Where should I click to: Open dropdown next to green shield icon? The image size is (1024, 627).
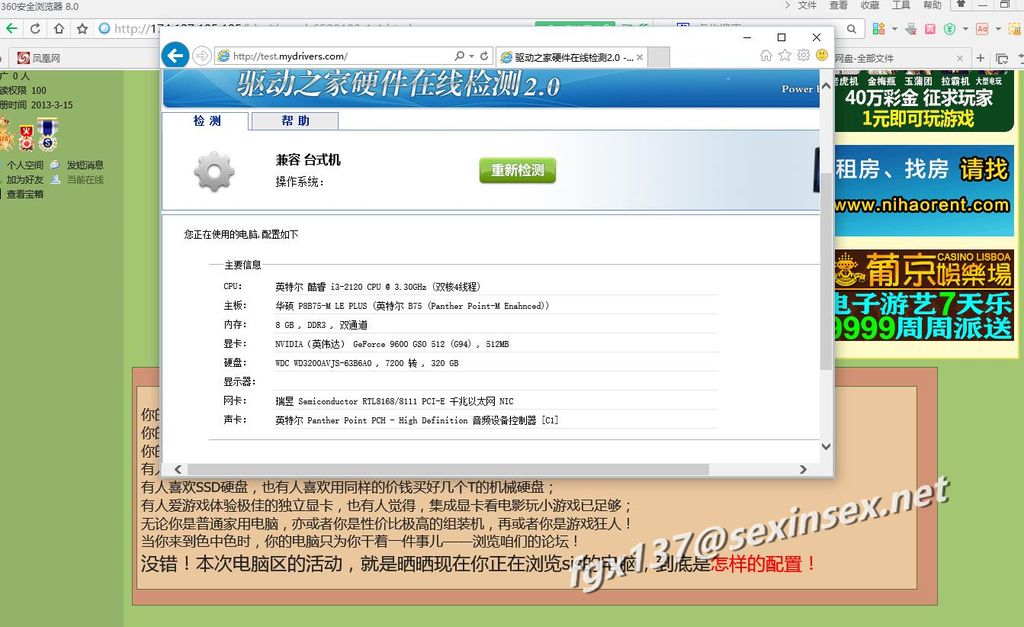click(x=965, y=29)
